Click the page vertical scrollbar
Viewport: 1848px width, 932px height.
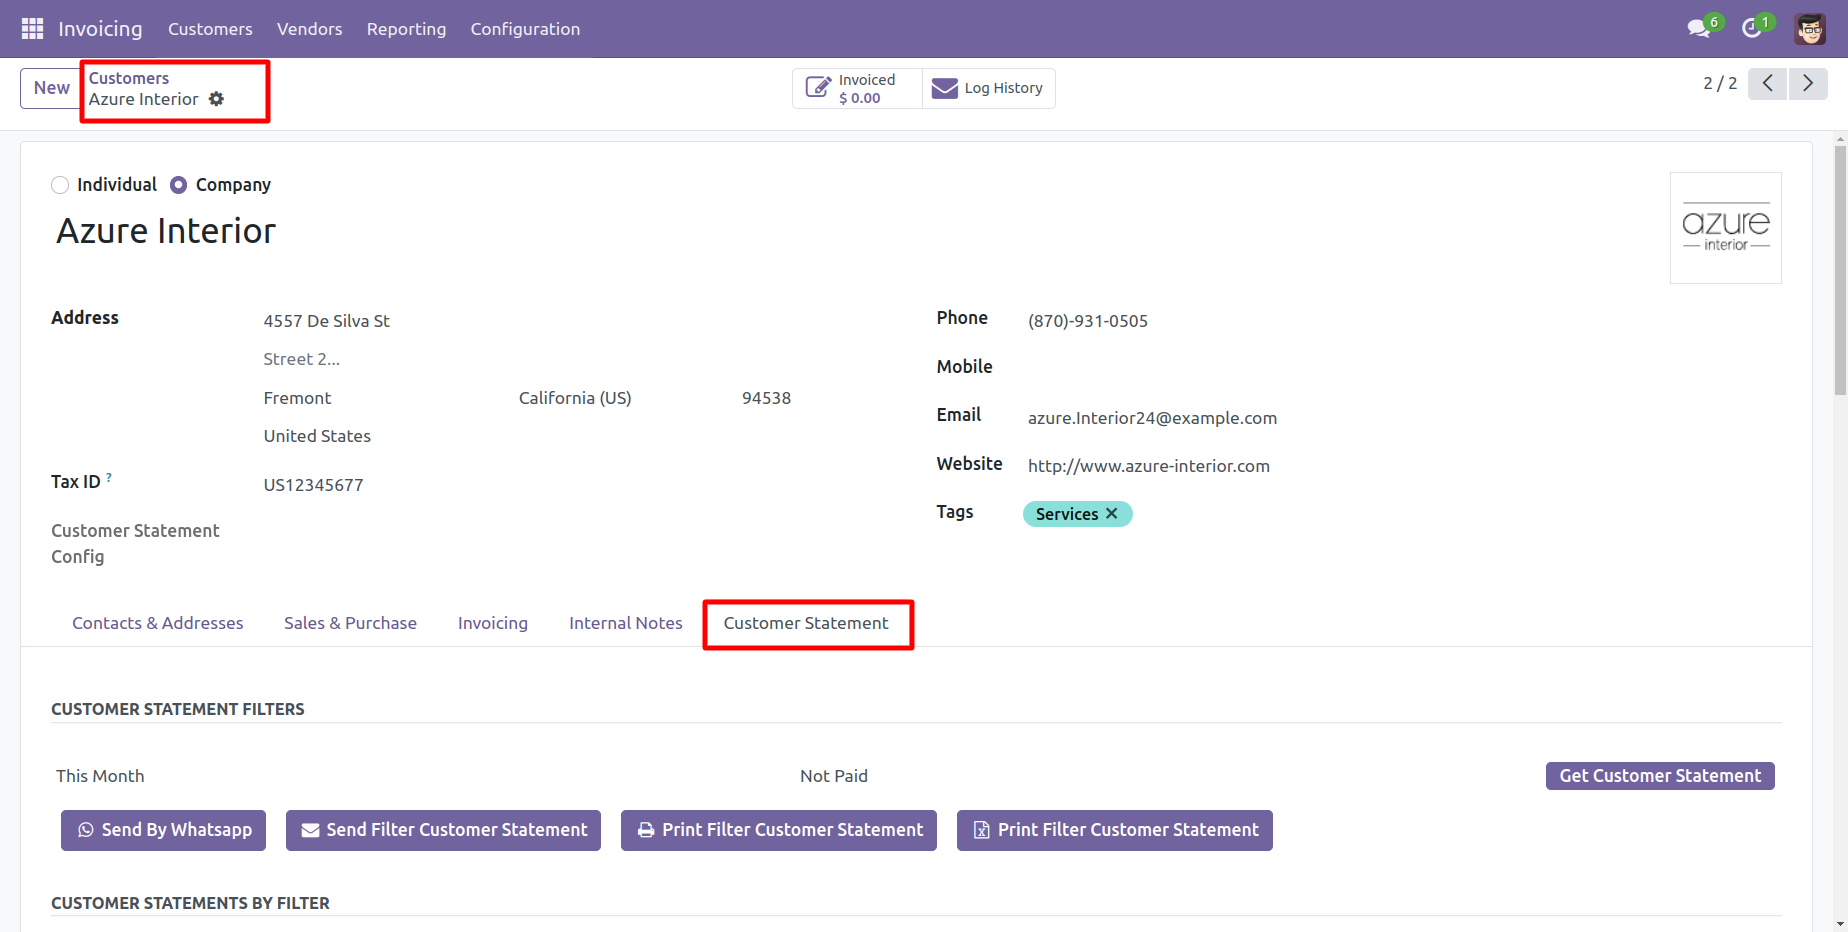tap(1840, 270)
